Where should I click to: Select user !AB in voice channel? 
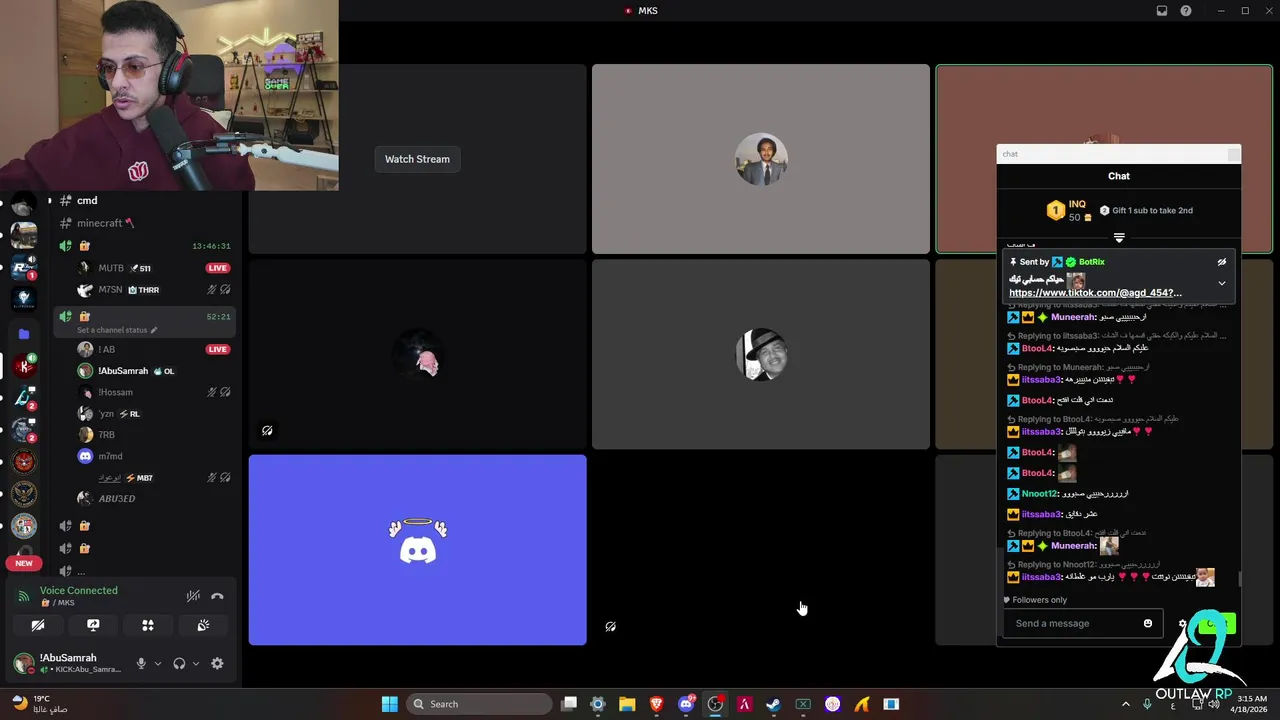coord(106,349)
